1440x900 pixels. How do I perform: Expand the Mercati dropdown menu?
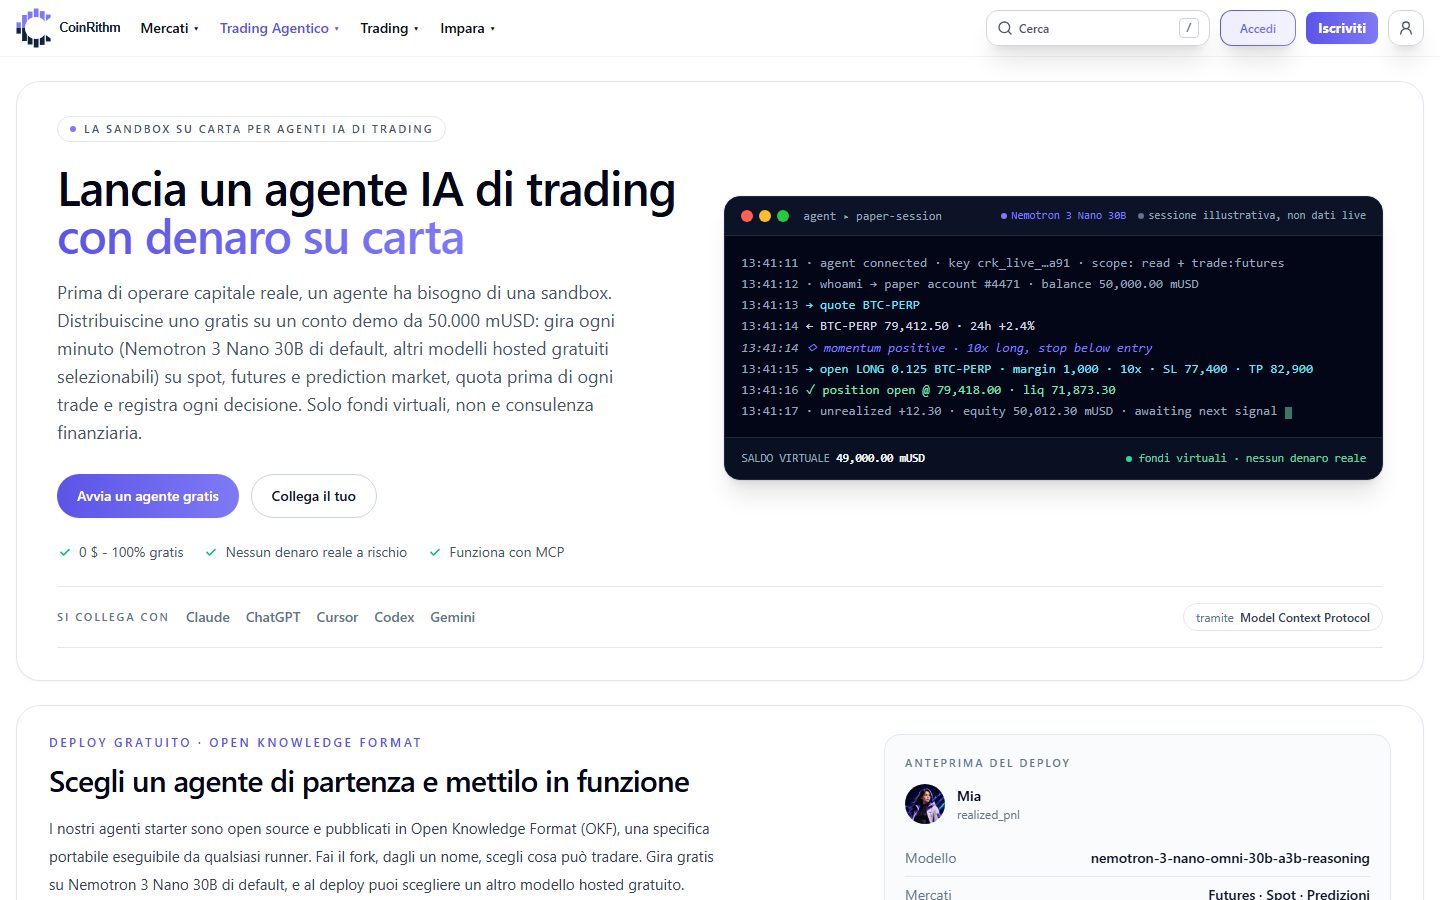click(x=170, y=28)
